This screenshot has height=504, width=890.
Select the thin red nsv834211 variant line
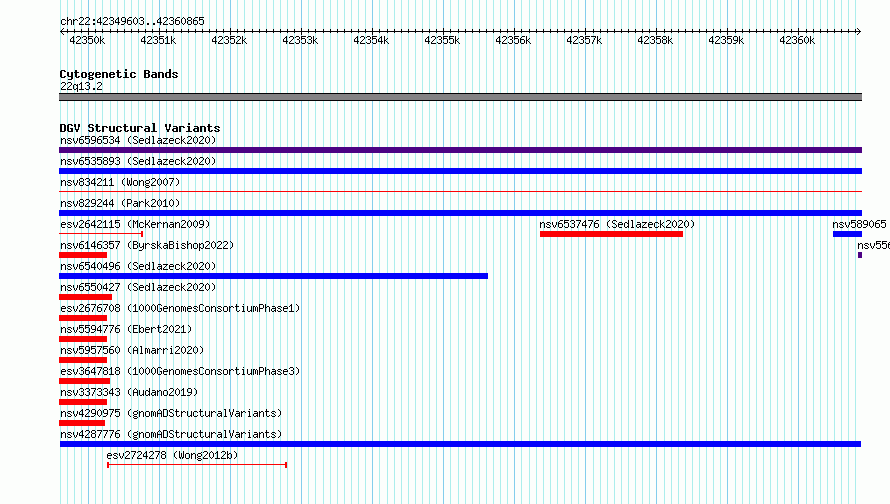click(460, 192)
